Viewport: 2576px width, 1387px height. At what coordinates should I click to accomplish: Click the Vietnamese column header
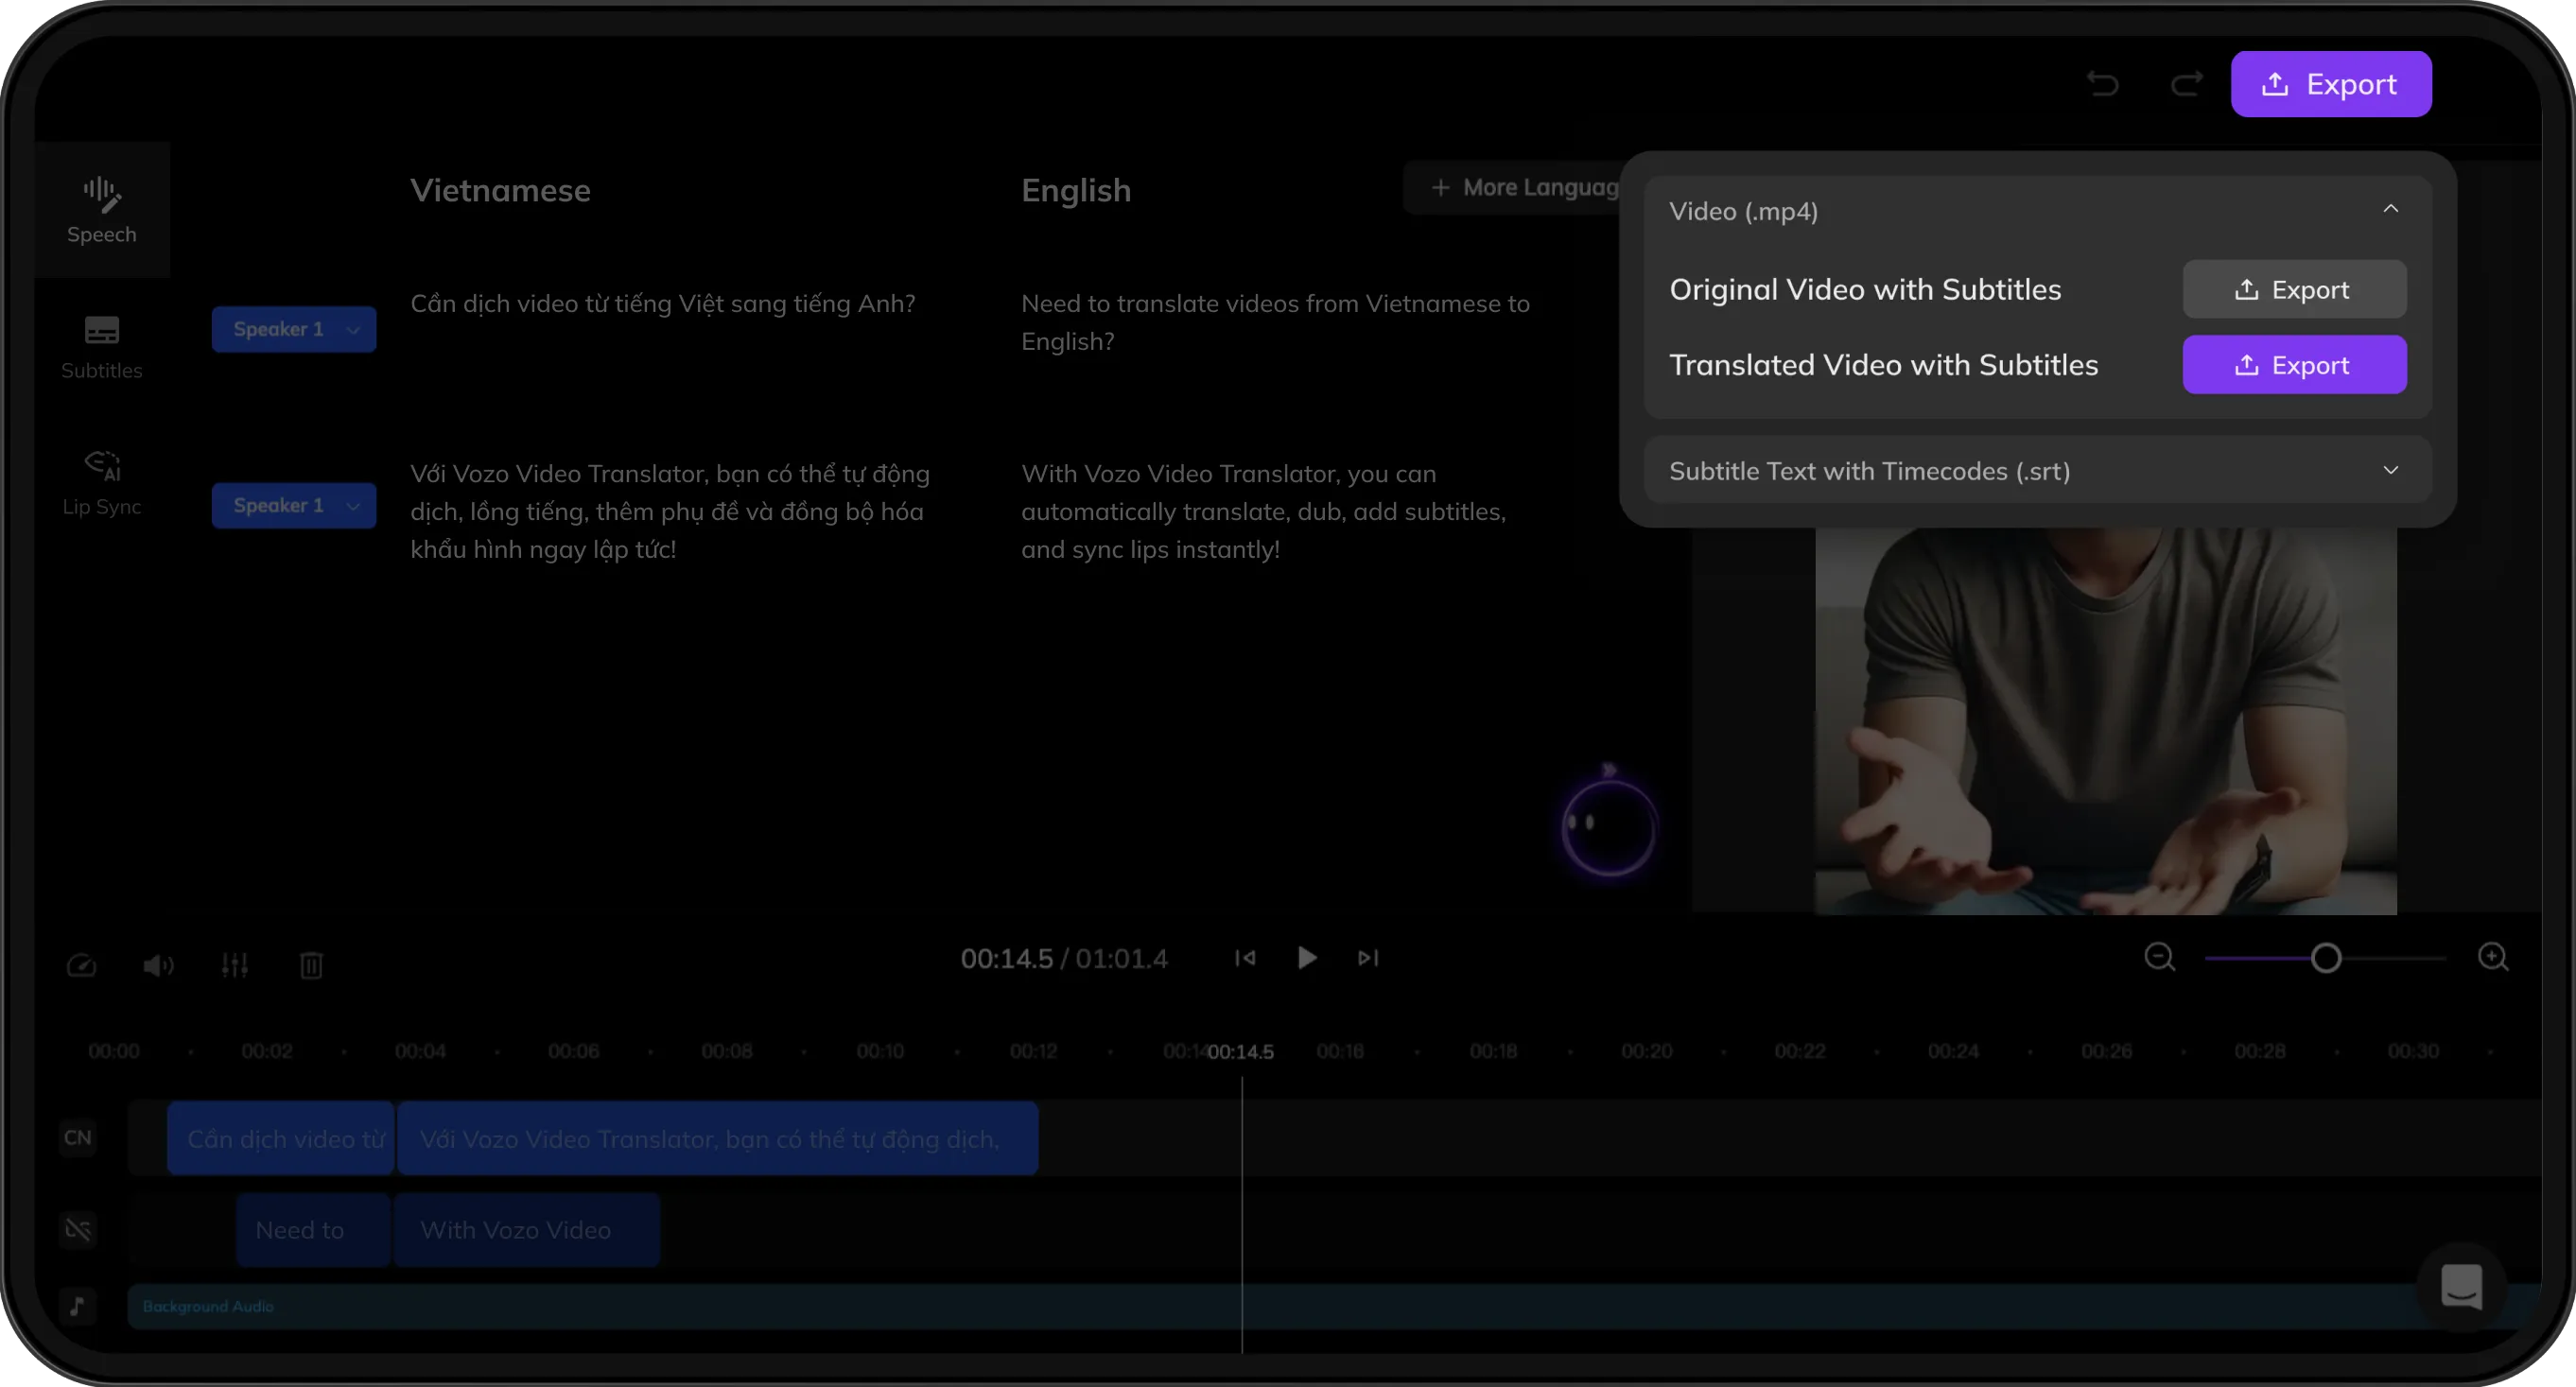(x=500, y=190)
